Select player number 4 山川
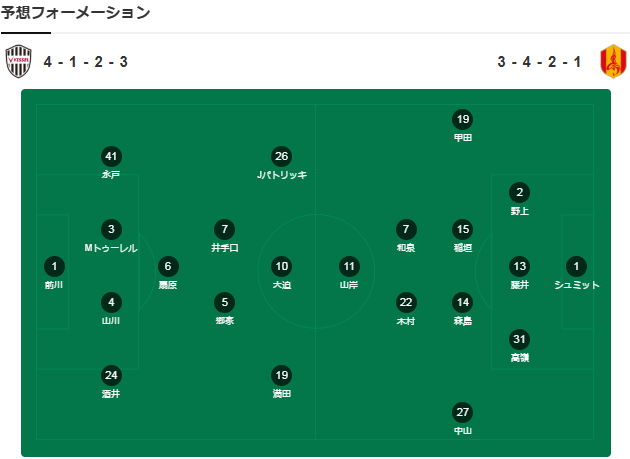The width and height of the screenshot is (630, 459). pyautogui.click(x=112, y=302)
